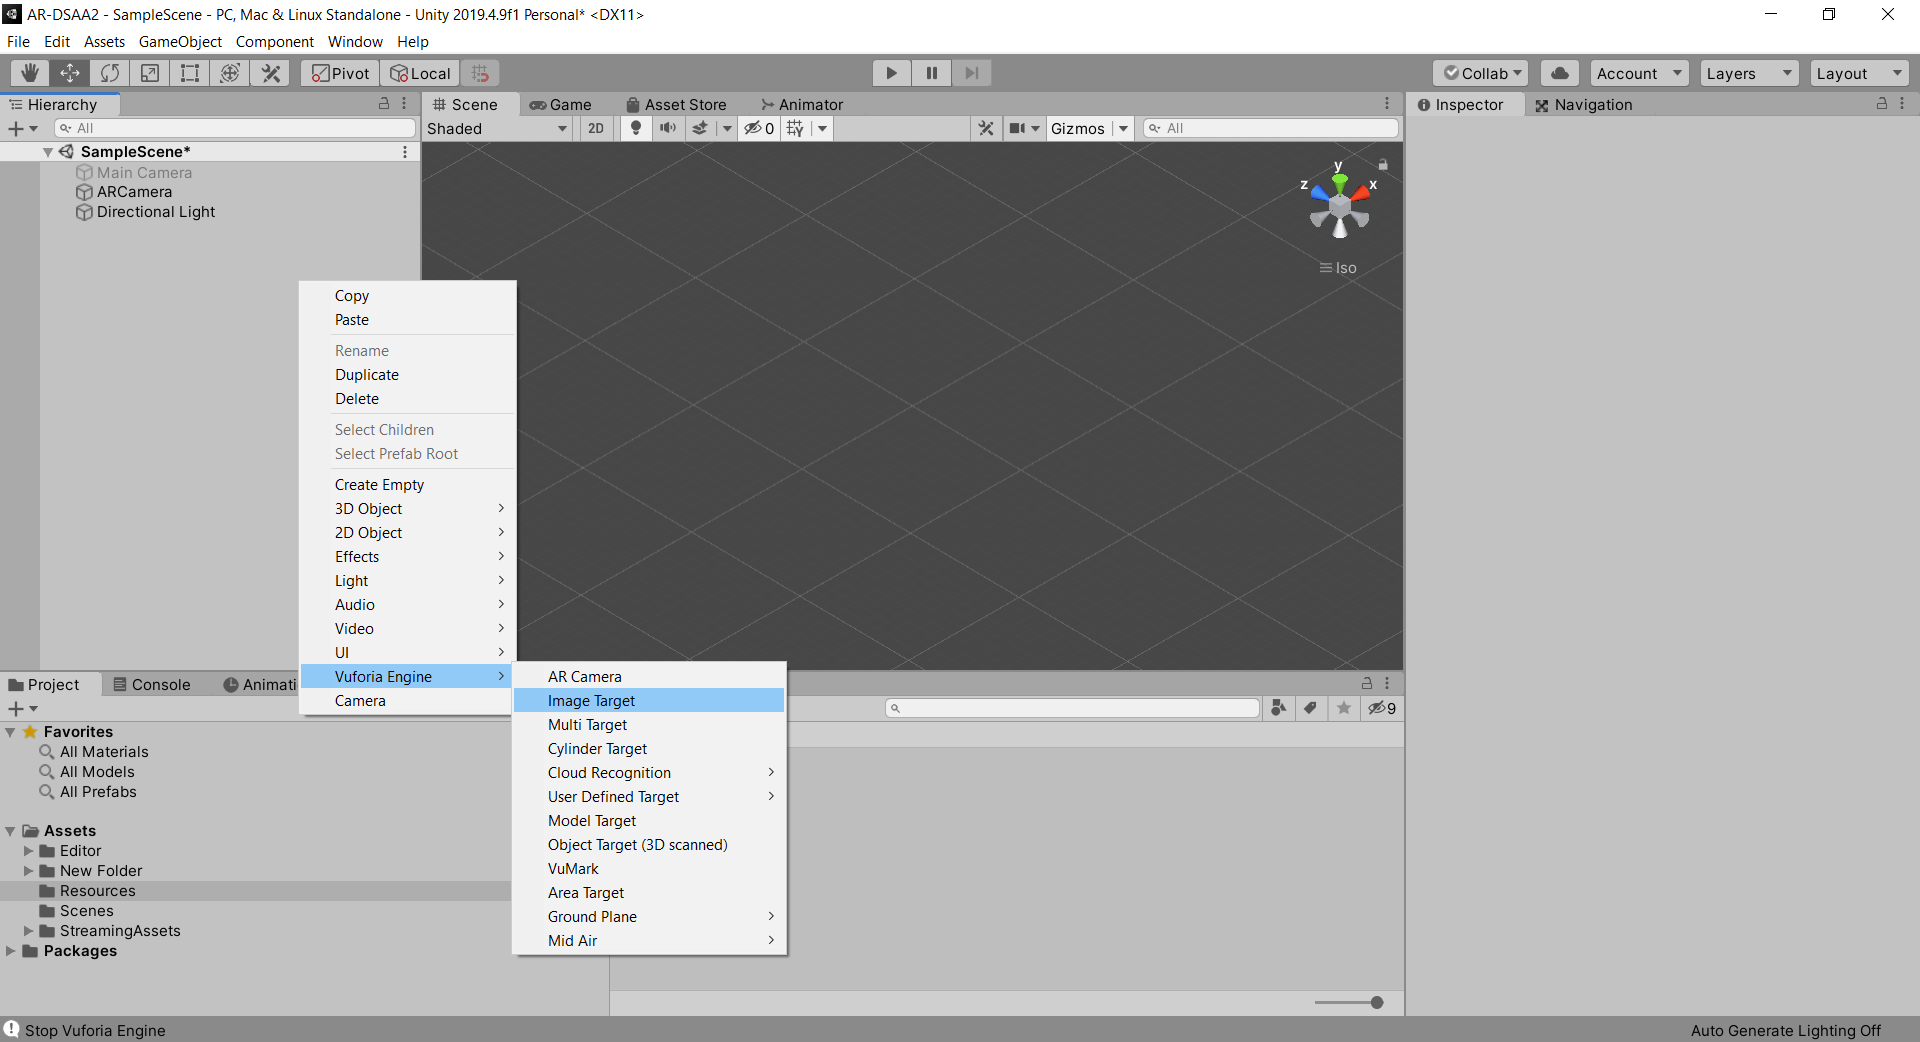Toggle scene lighting bulb button
1920x1042 pixels.
click(635, 128)
